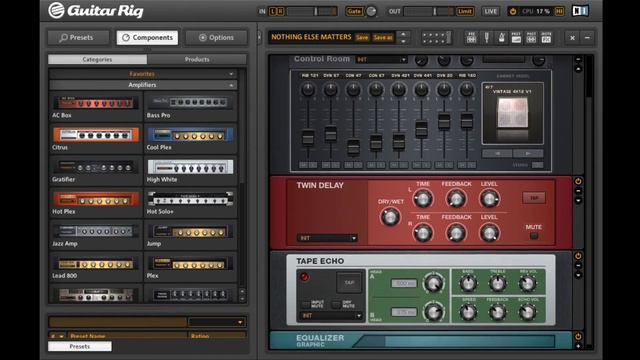Image resolution: width=640 pixels, height=360 pixels.
Task: Click Save as for the preset
Action: [383, 38]
